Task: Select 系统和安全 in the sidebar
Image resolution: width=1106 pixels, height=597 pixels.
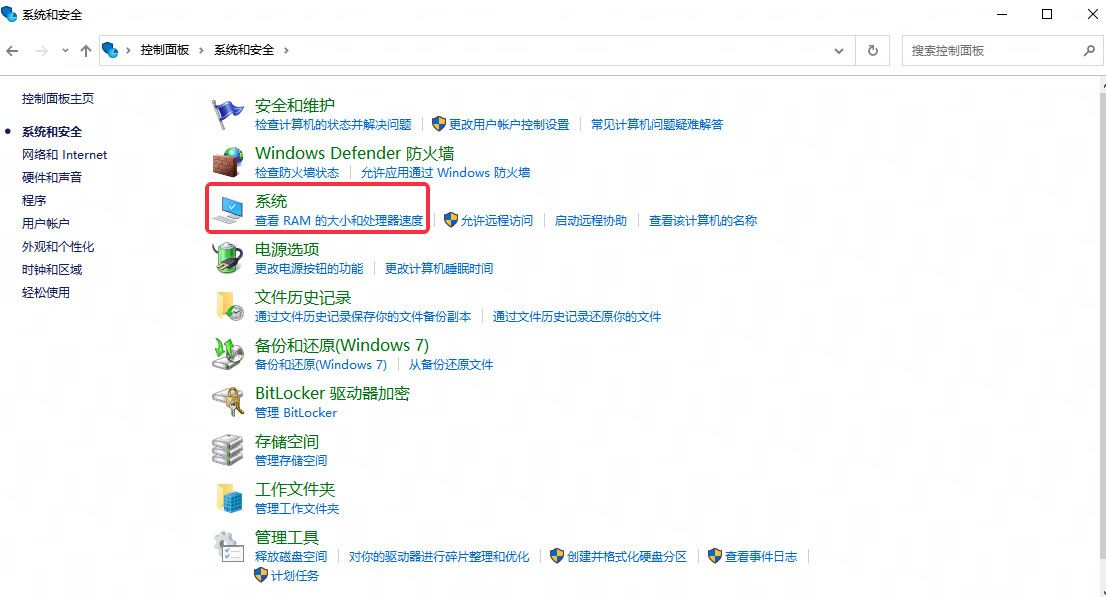Action: pos(51,131)
